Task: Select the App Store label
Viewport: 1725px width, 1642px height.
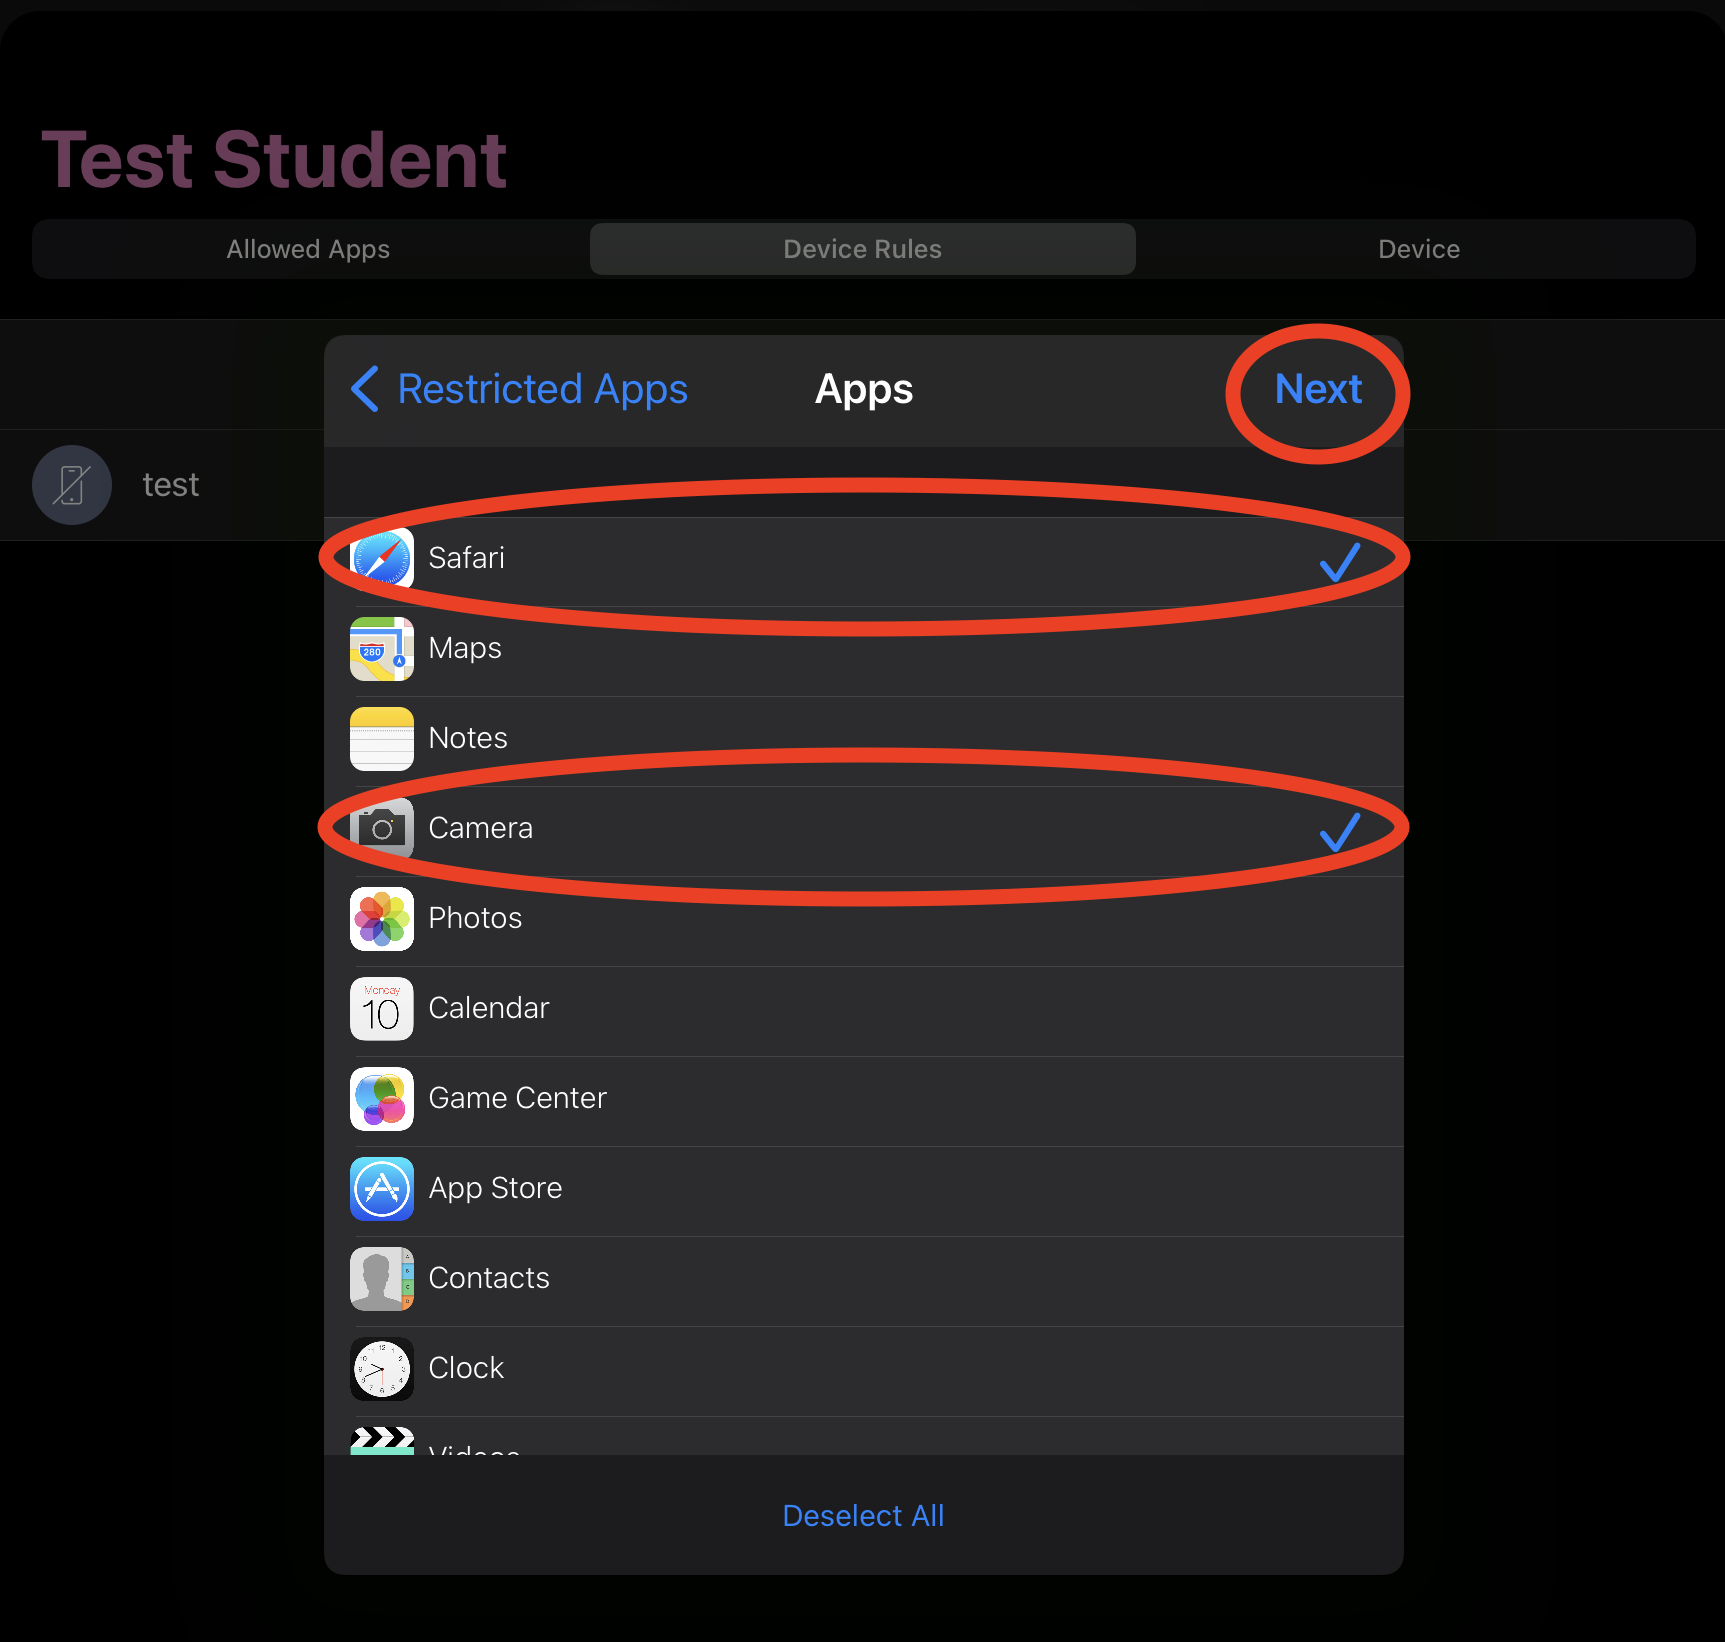Action: pyautogui.click(x=495, y=1188)
